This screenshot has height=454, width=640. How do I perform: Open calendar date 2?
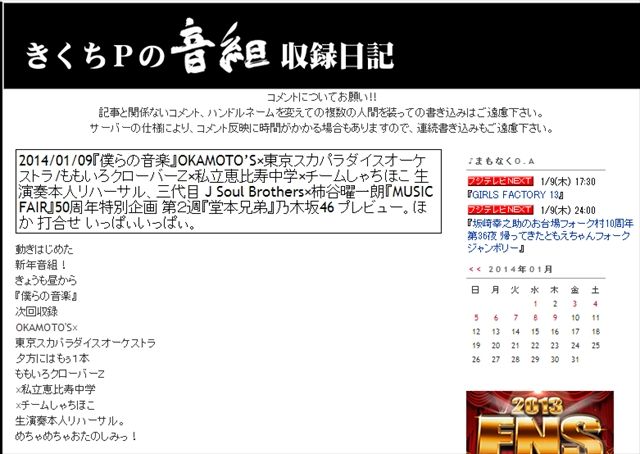point(555,304)
